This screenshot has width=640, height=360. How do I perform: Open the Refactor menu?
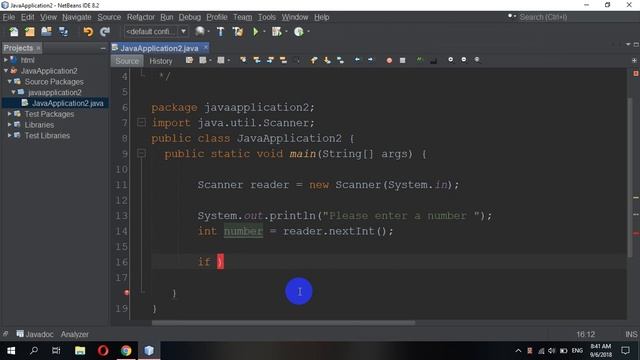point(141,17)
